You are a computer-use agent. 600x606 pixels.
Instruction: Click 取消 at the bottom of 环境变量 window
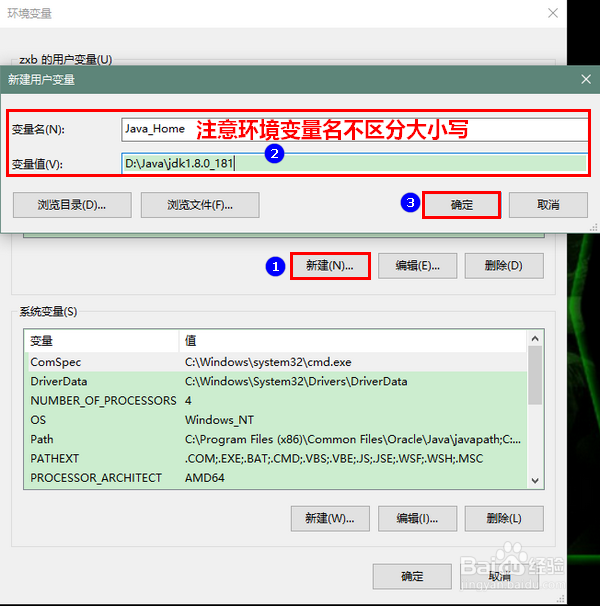point(499,576)
